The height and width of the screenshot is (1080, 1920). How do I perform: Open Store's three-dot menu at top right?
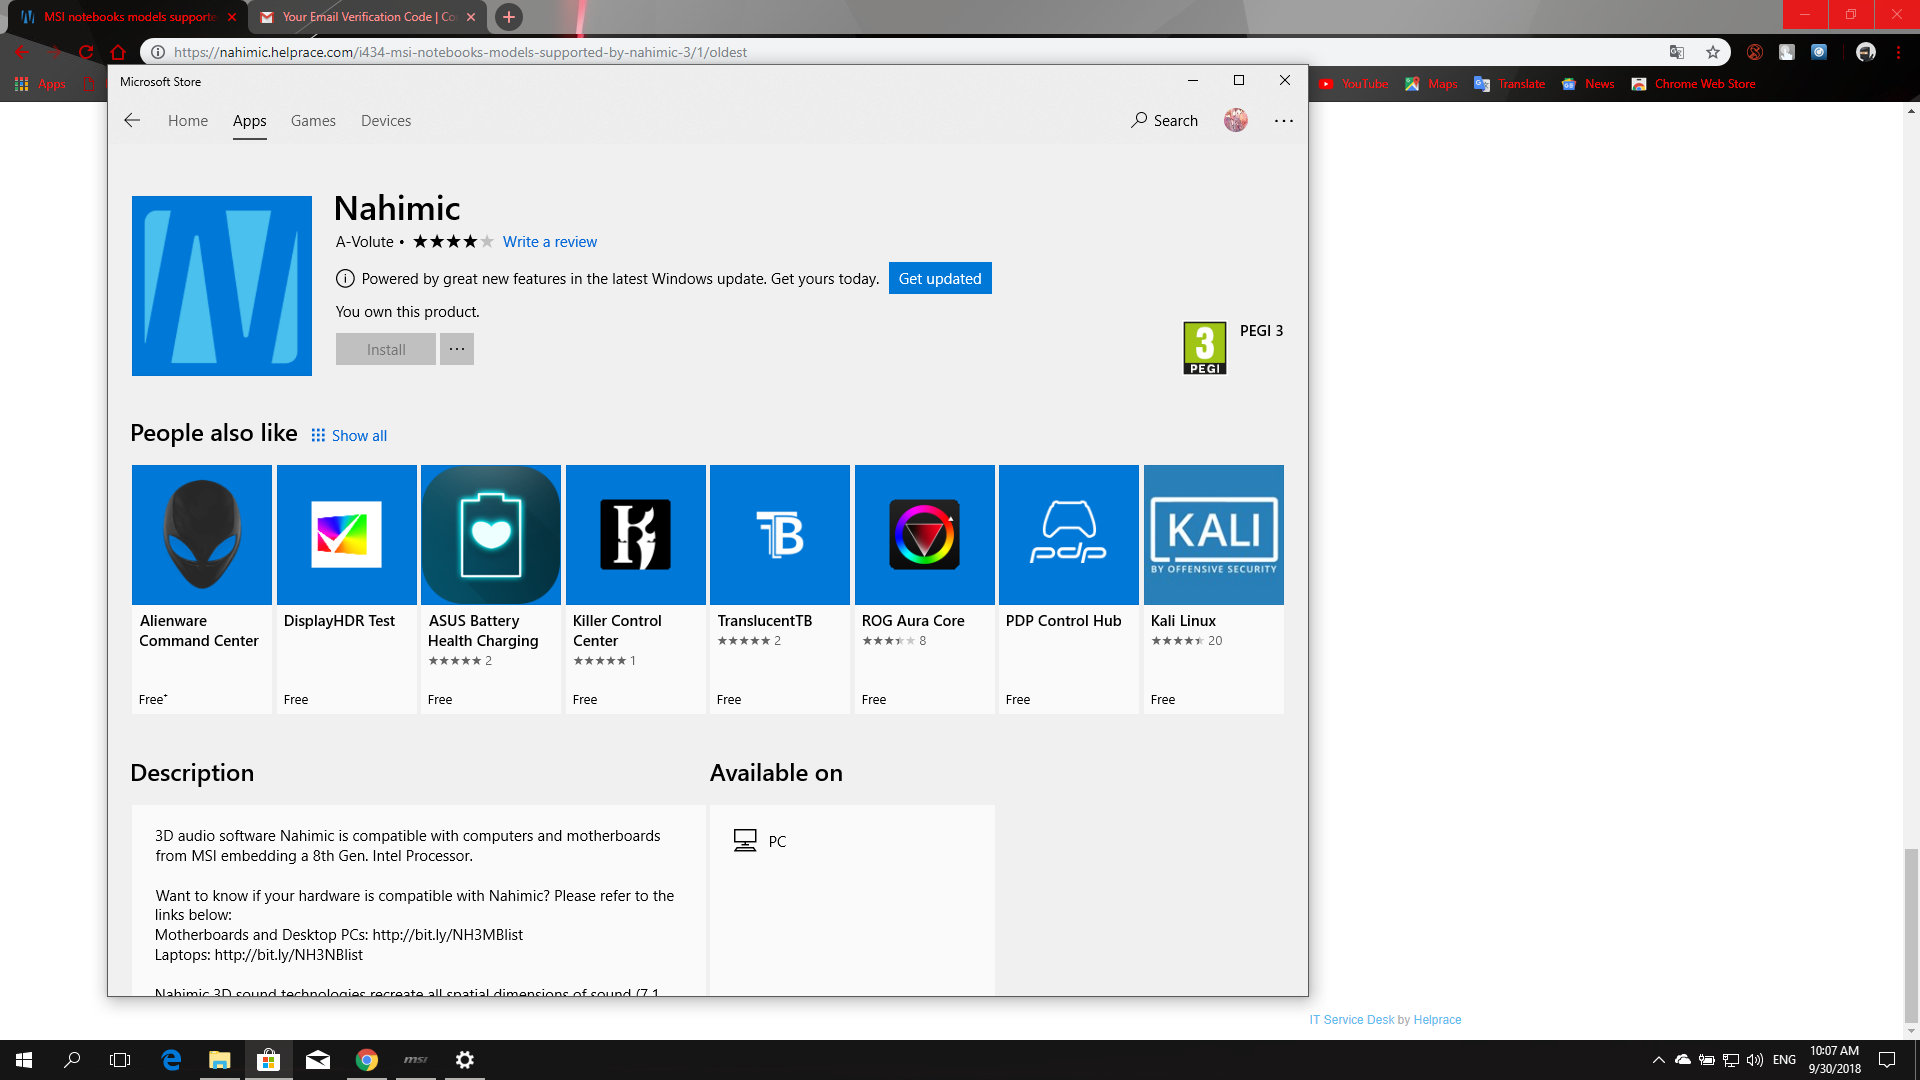click(x=1284, y=120)
